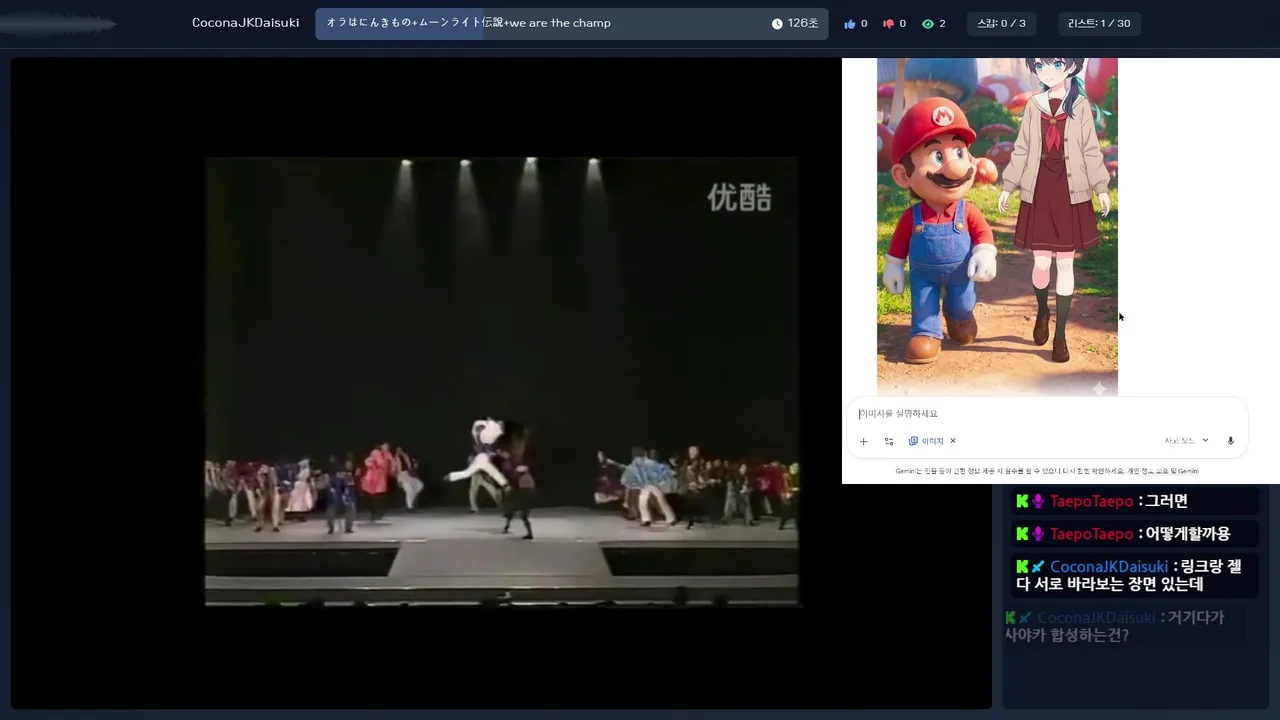Open the 리스트: 1 / 30 playlist button

point(1099,23)
